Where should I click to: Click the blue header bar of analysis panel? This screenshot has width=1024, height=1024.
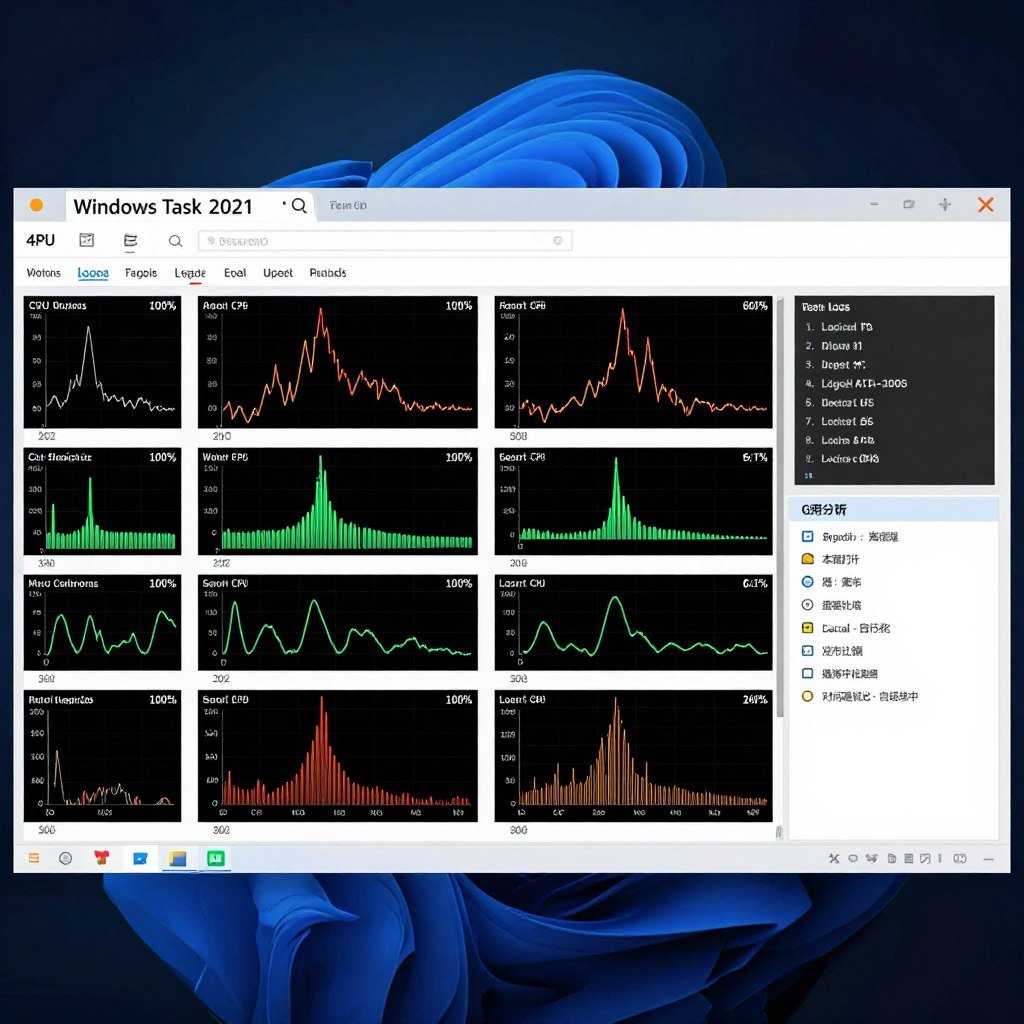[x=894, y=509]
